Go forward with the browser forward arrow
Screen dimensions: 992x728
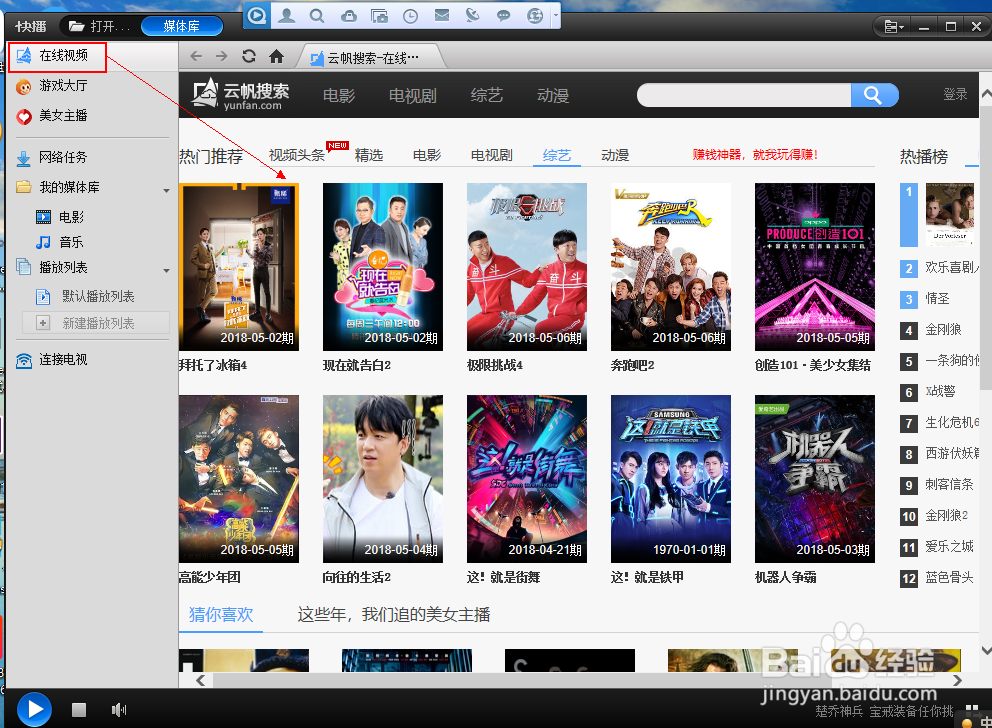[221, 56]
